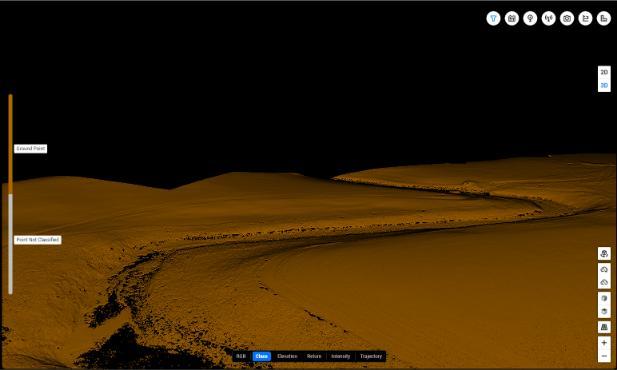Click the camera snapshot icon
This screenshot has height=370, width=617.
point(567,18)
